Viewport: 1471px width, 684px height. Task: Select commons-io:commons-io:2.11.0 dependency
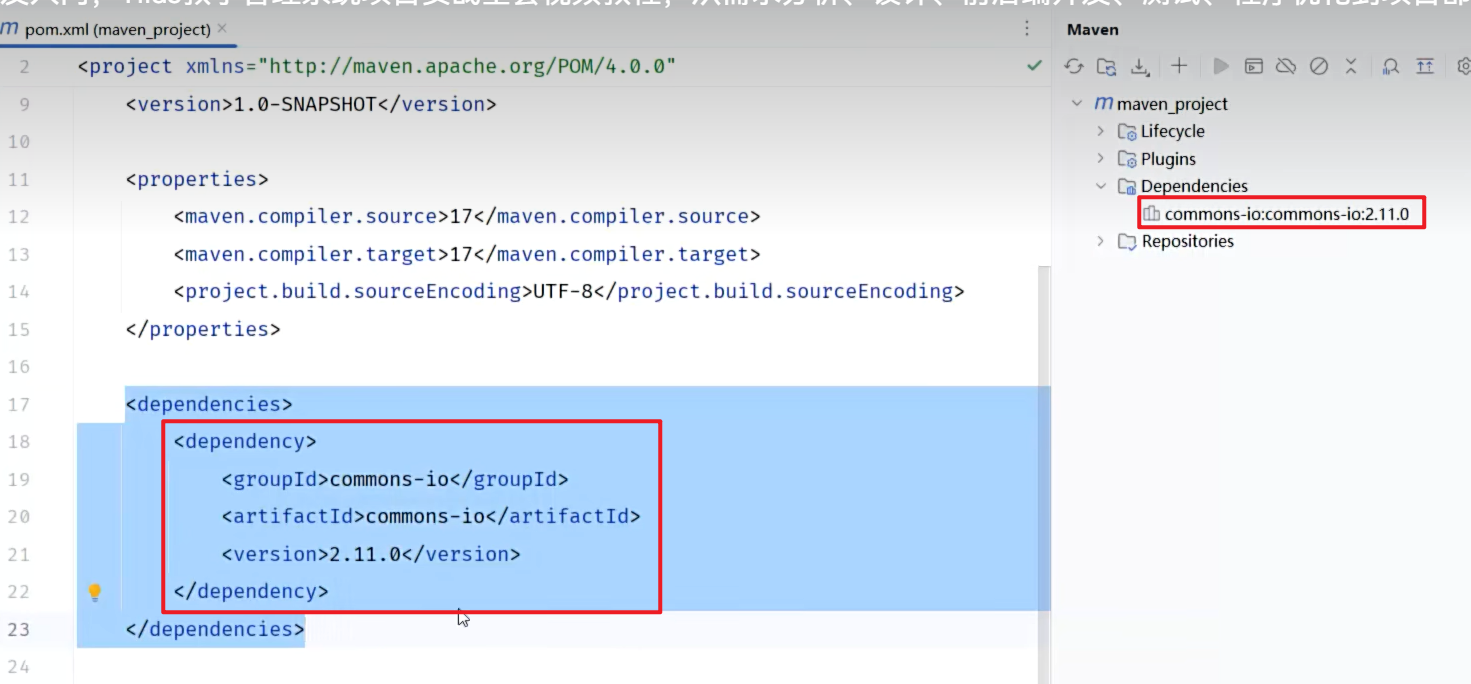1286,214
